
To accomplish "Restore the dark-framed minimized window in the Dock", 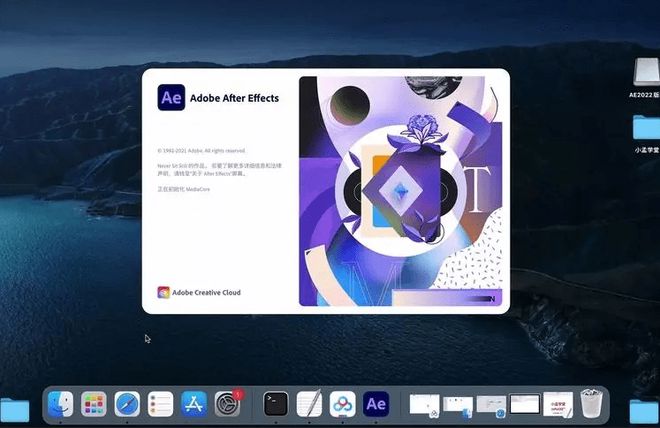I will coord(524,404).
